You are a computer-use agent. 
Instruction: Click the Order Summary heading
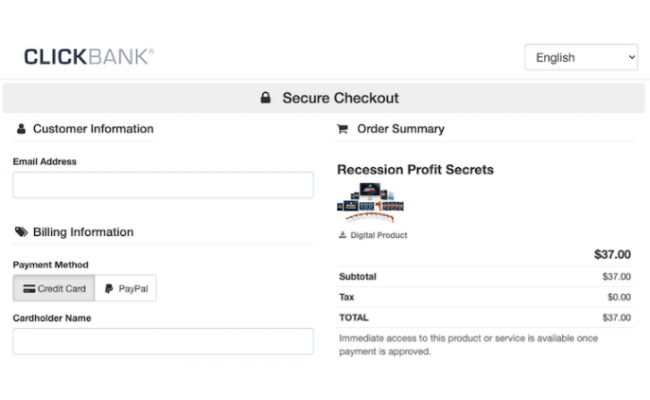(401, 129)
